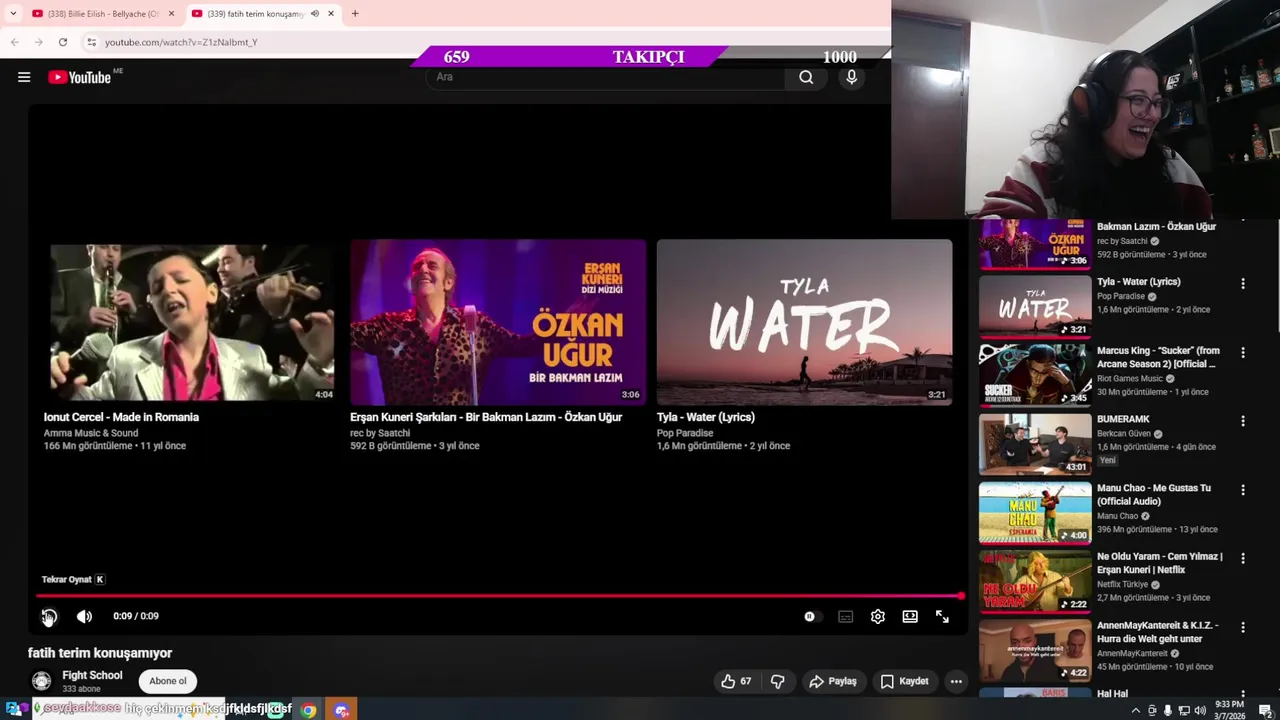Show hidden tray icons with the chevron
This screenshot has width=1280, height=720.
point(1135,710)
